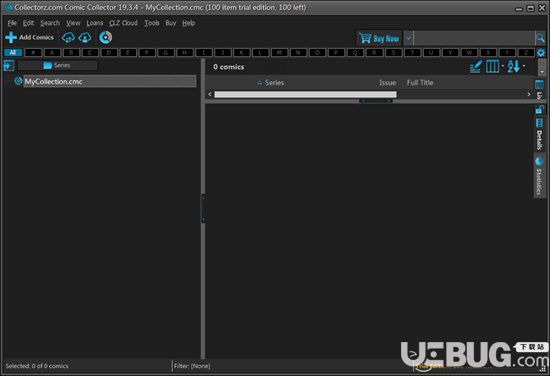Screen dimensions: 550x376
Task: Click the magnifier search icon
Action: point(540,38)
